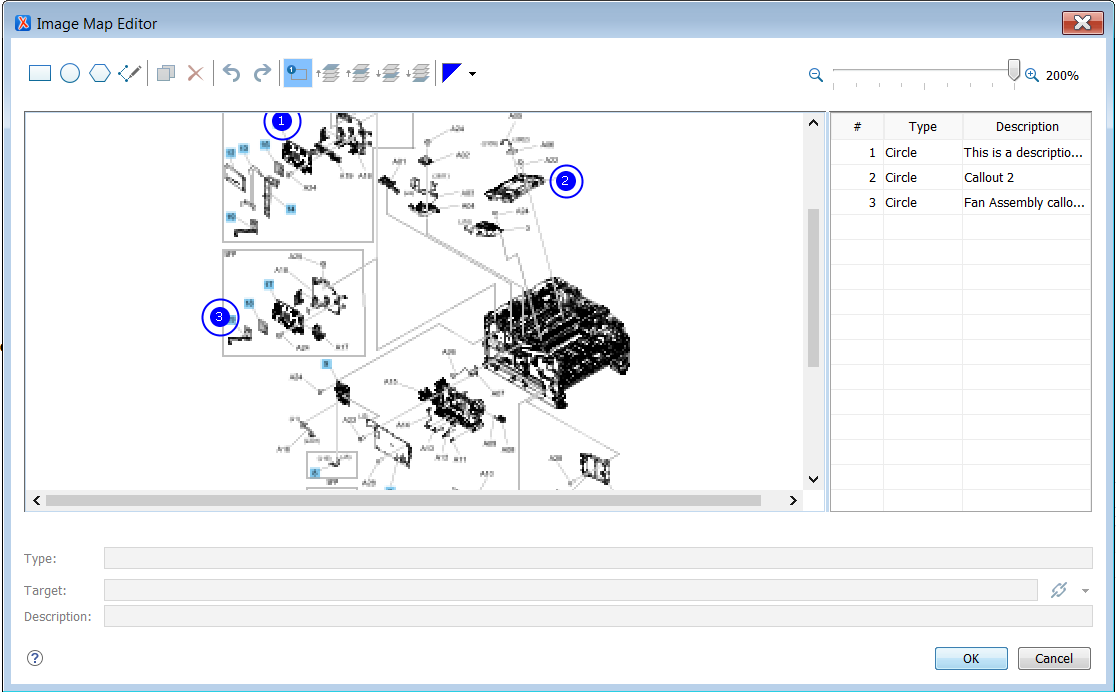Open the shape color dropdown arrow

(x=473, y=74)
